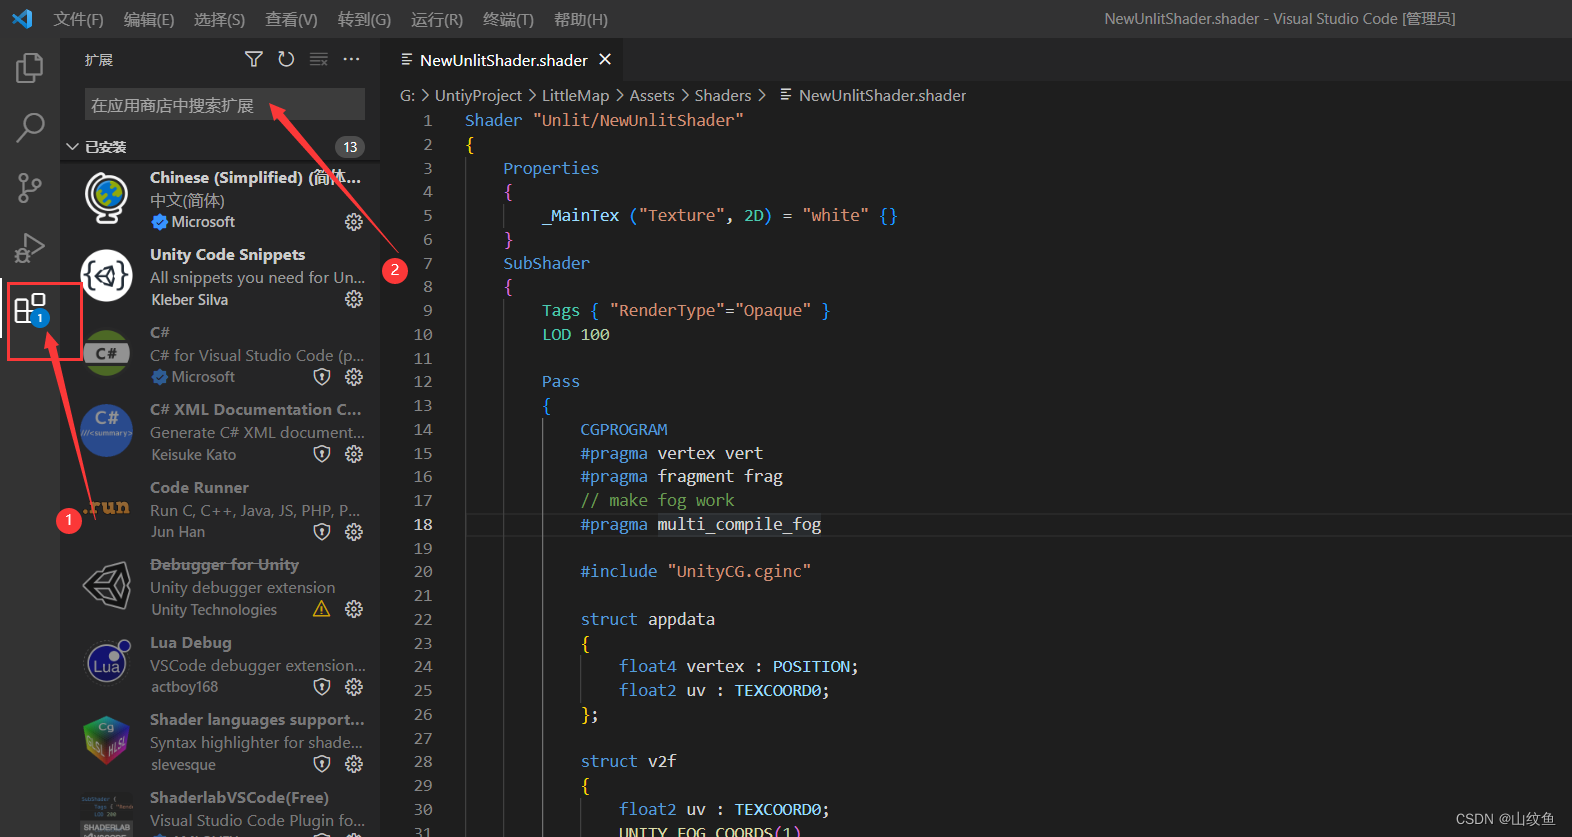Click warning triangle on Debugger for Unity
The width and height of the screenshot is (1572, 837).
point(322,609)
